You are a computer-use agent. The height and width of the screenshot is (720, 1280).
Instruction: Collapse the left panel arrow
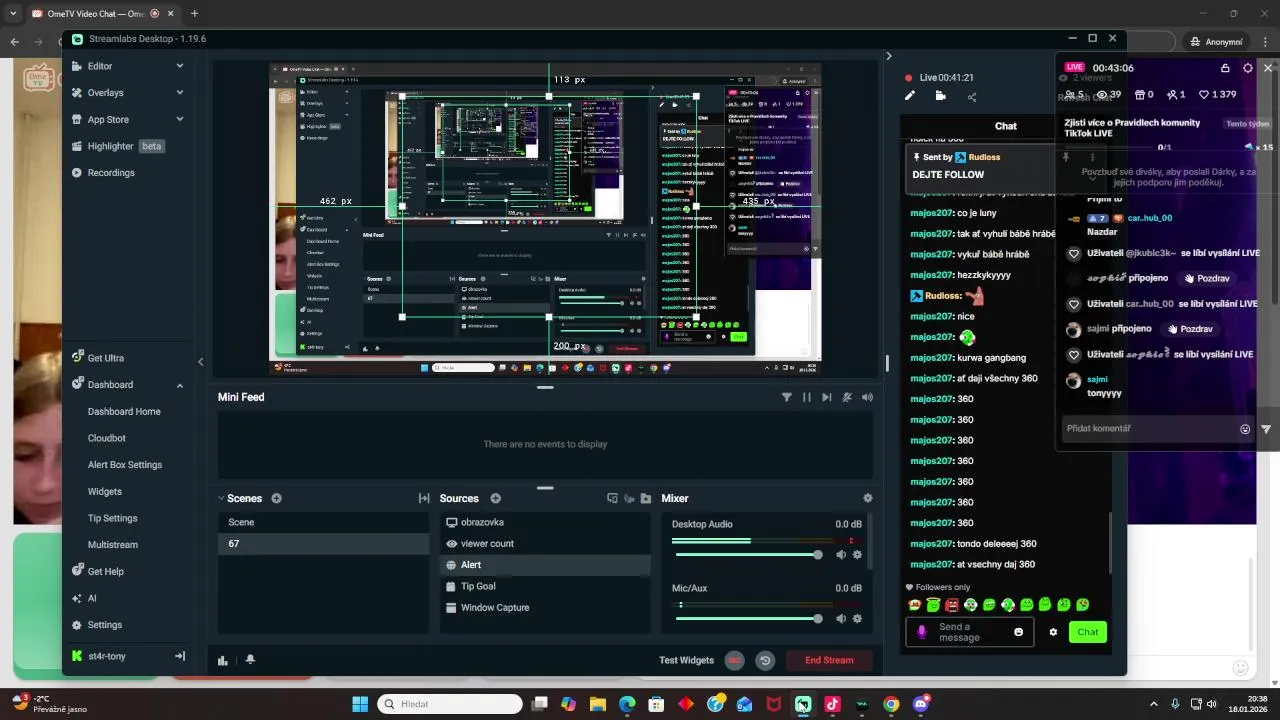tap(200, 362)
